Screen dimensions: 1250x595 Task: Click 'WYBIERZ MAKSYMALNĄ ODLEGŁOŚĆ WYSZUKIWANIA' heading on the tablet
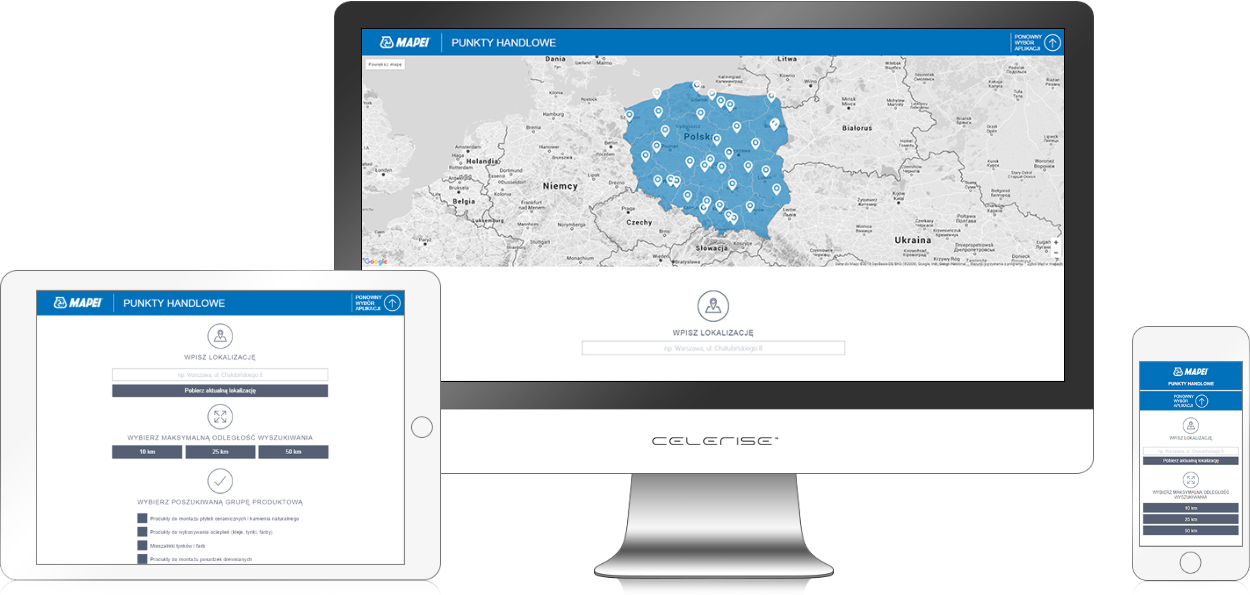point(220,437)
